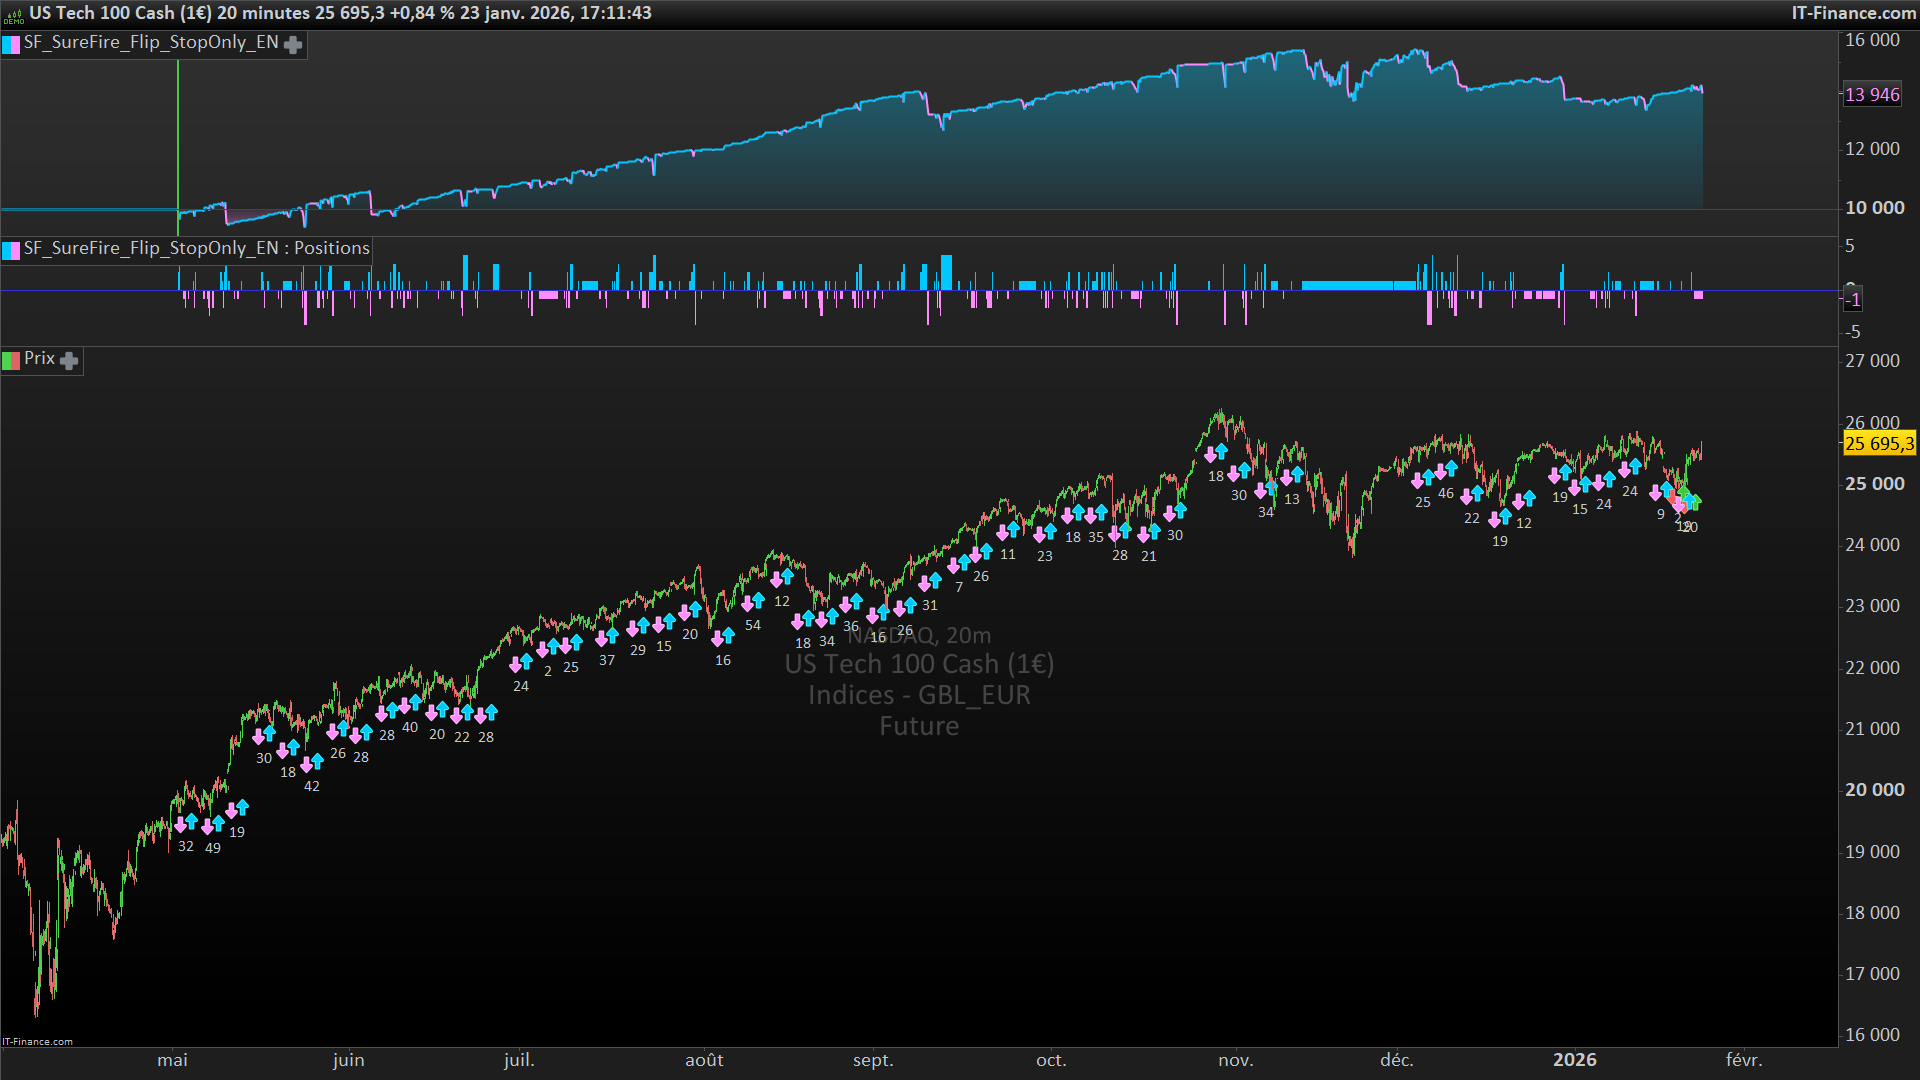Click the green DEMO chart icon

(13, 14)
